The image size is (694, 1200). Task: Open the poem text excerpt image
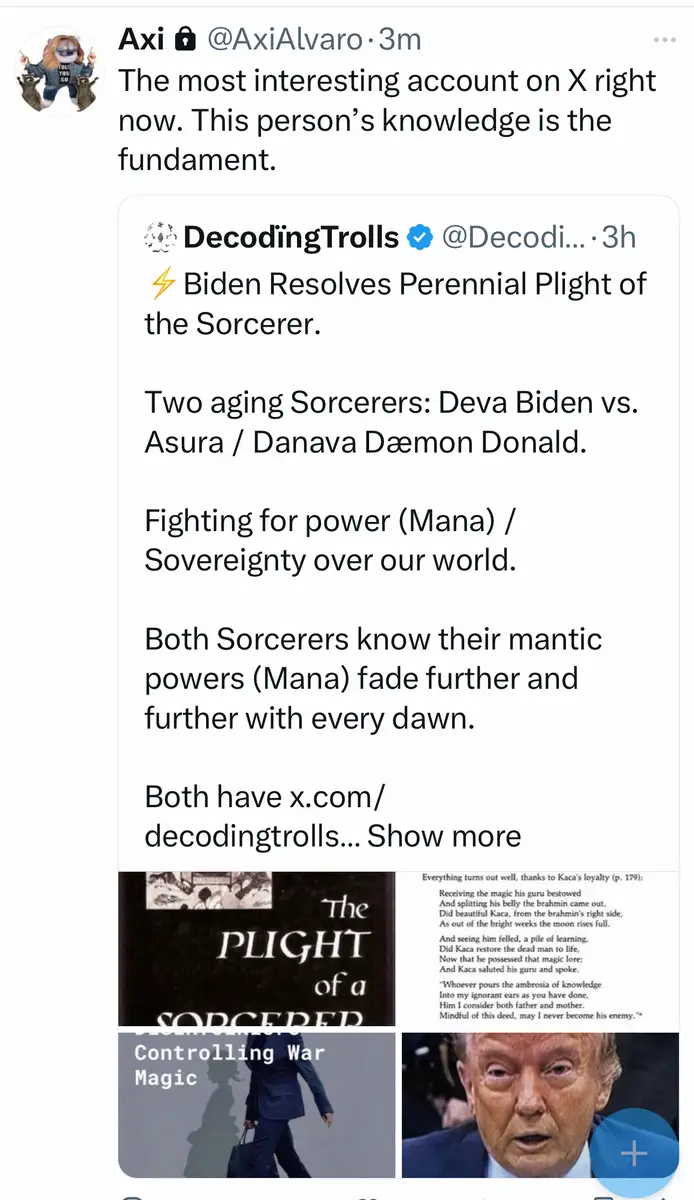(539, 948)
